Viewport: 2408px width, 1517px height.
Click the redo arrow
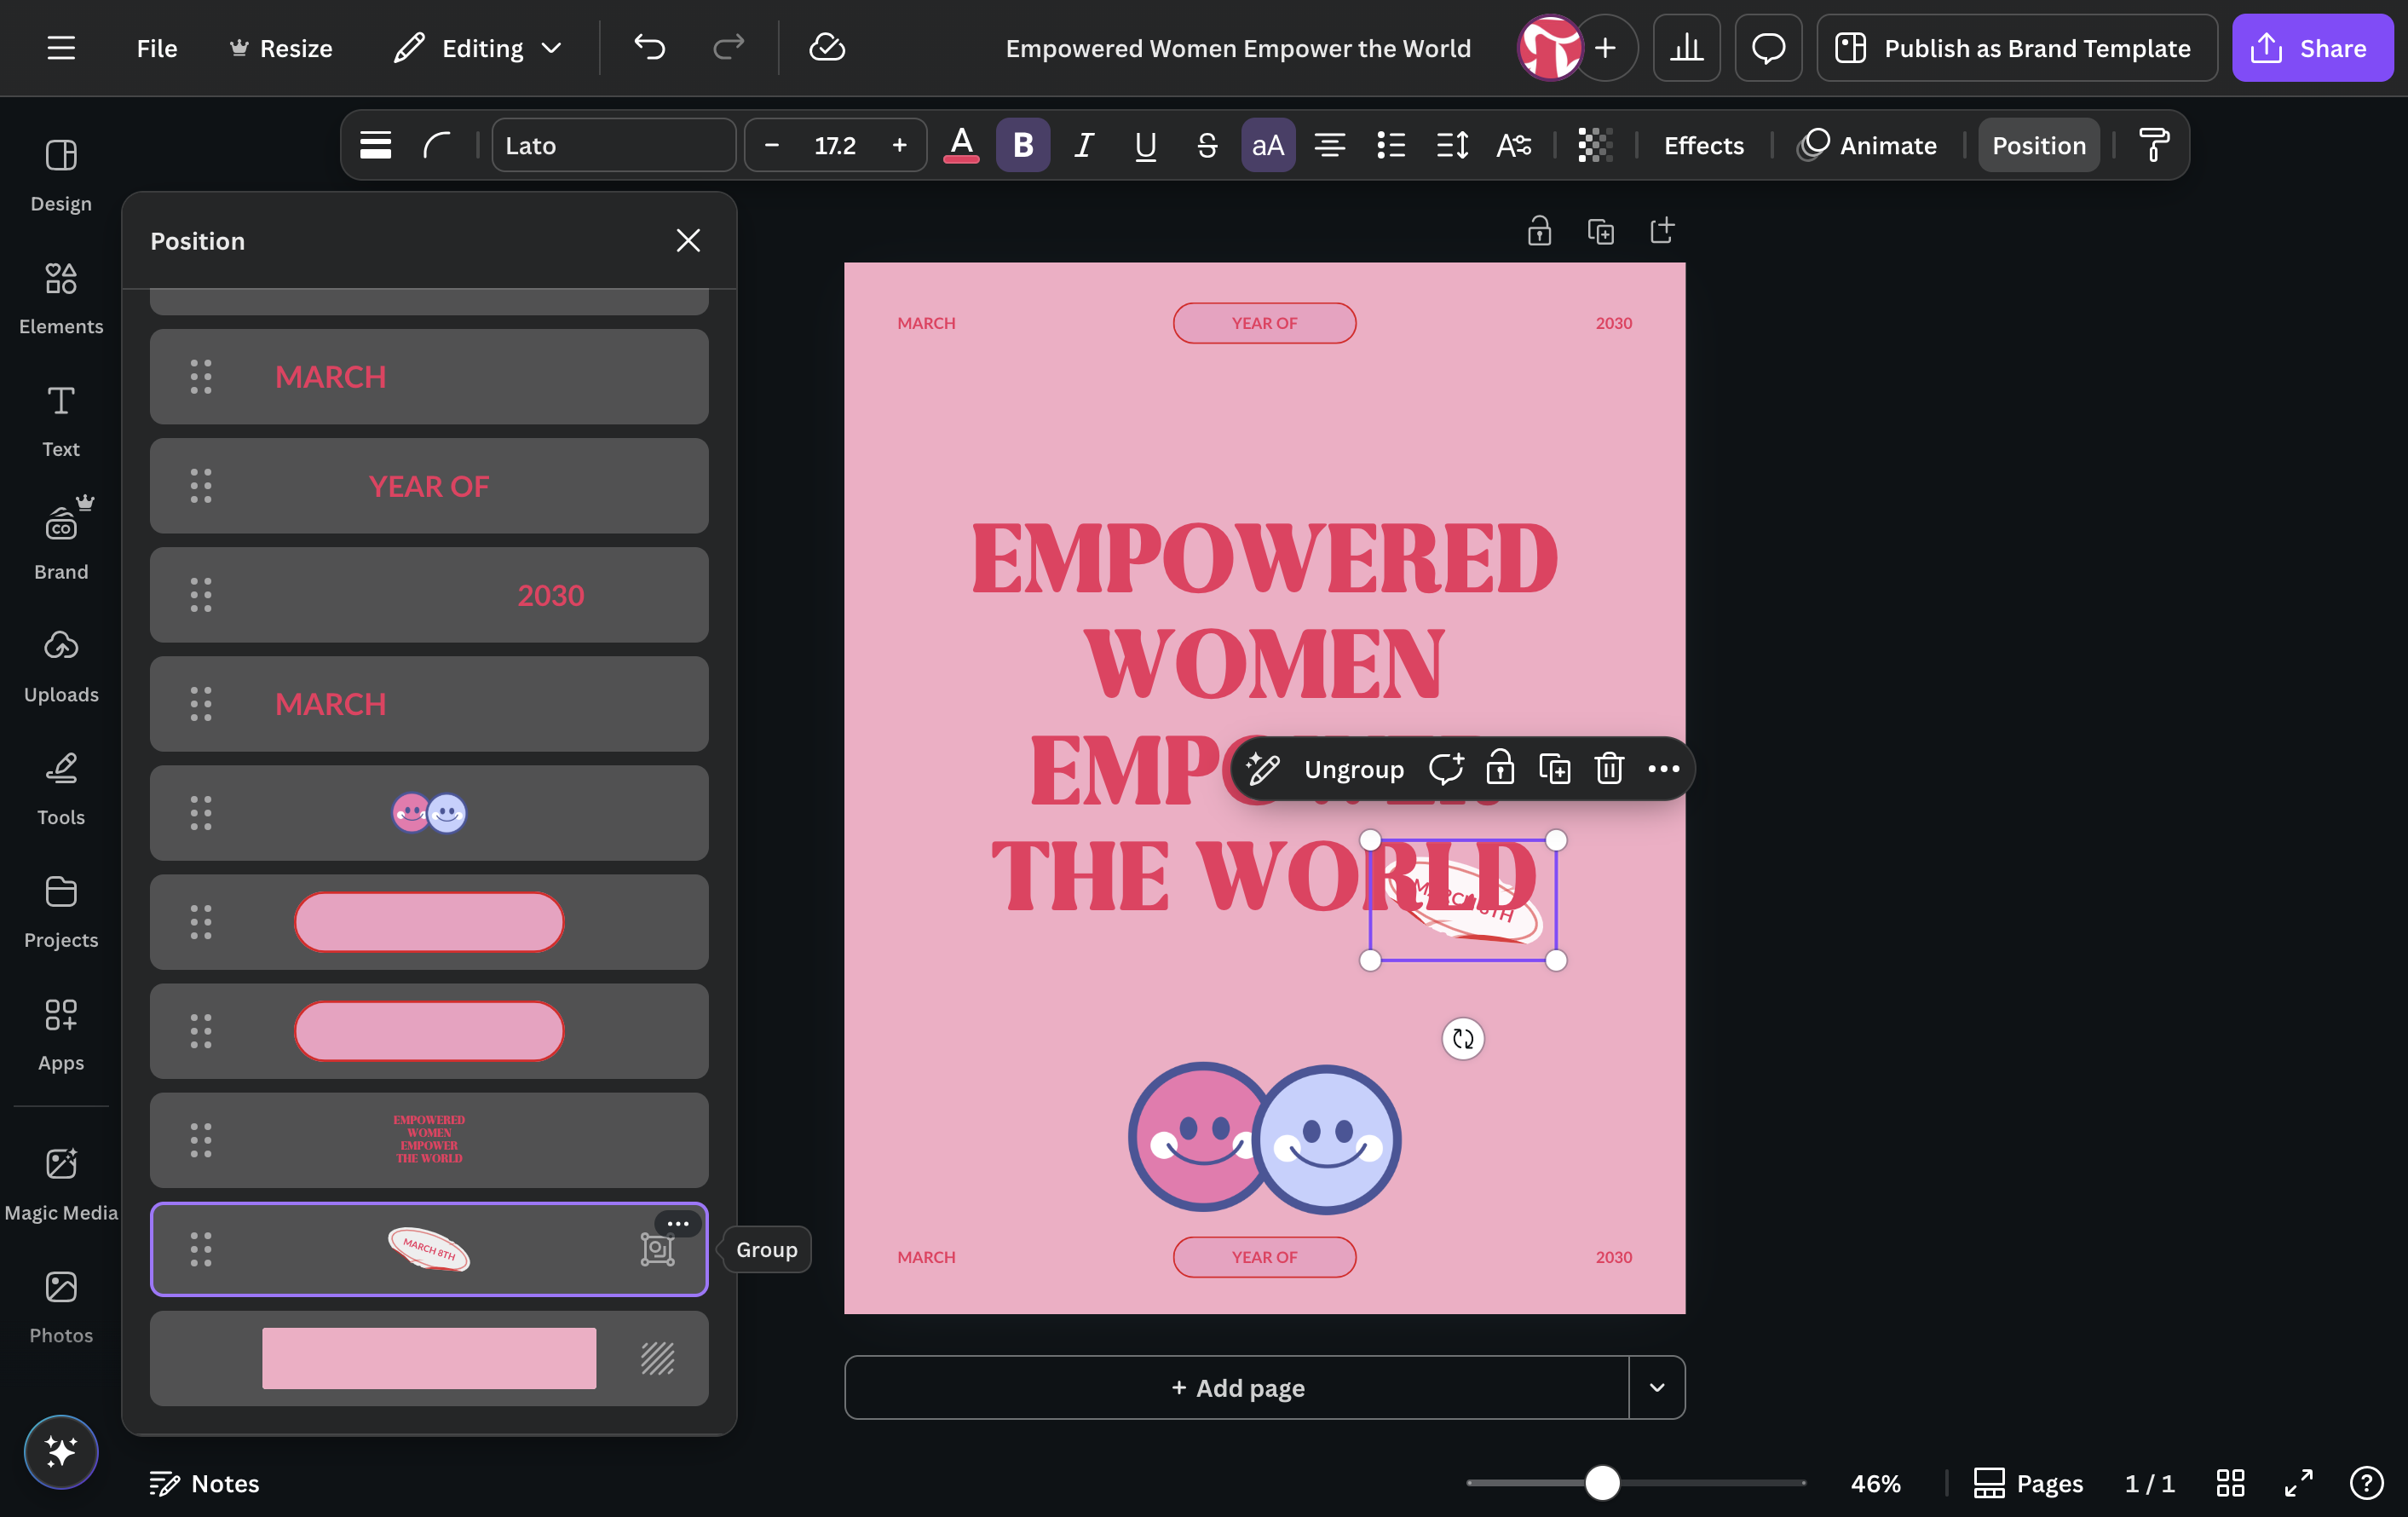(728, 47)
